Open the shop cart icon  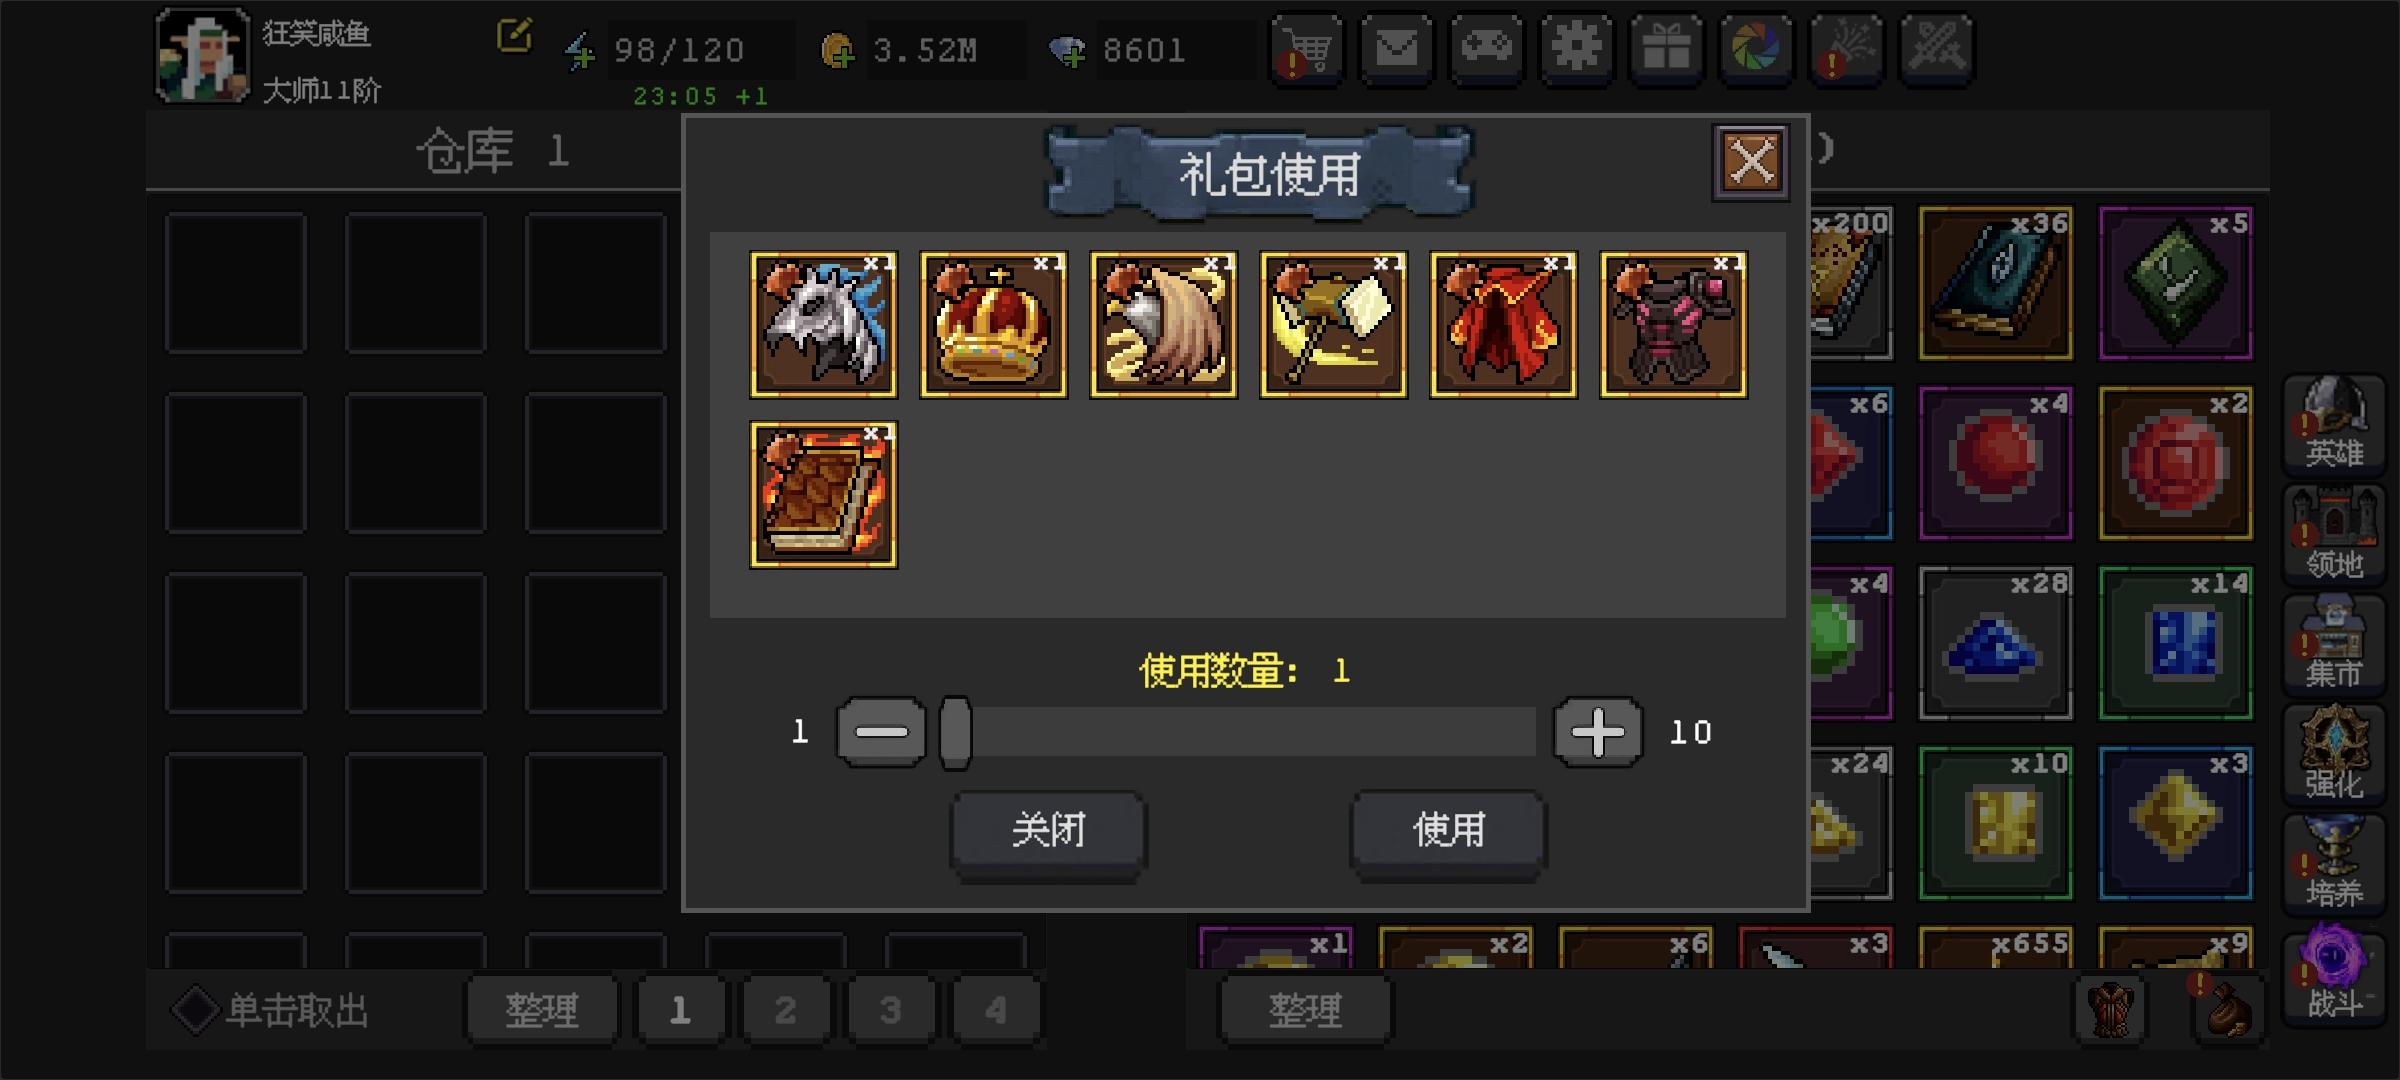1307,49
